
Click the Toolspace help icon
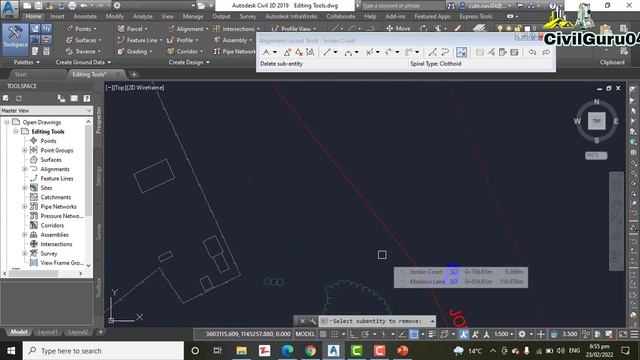(87, 98)
